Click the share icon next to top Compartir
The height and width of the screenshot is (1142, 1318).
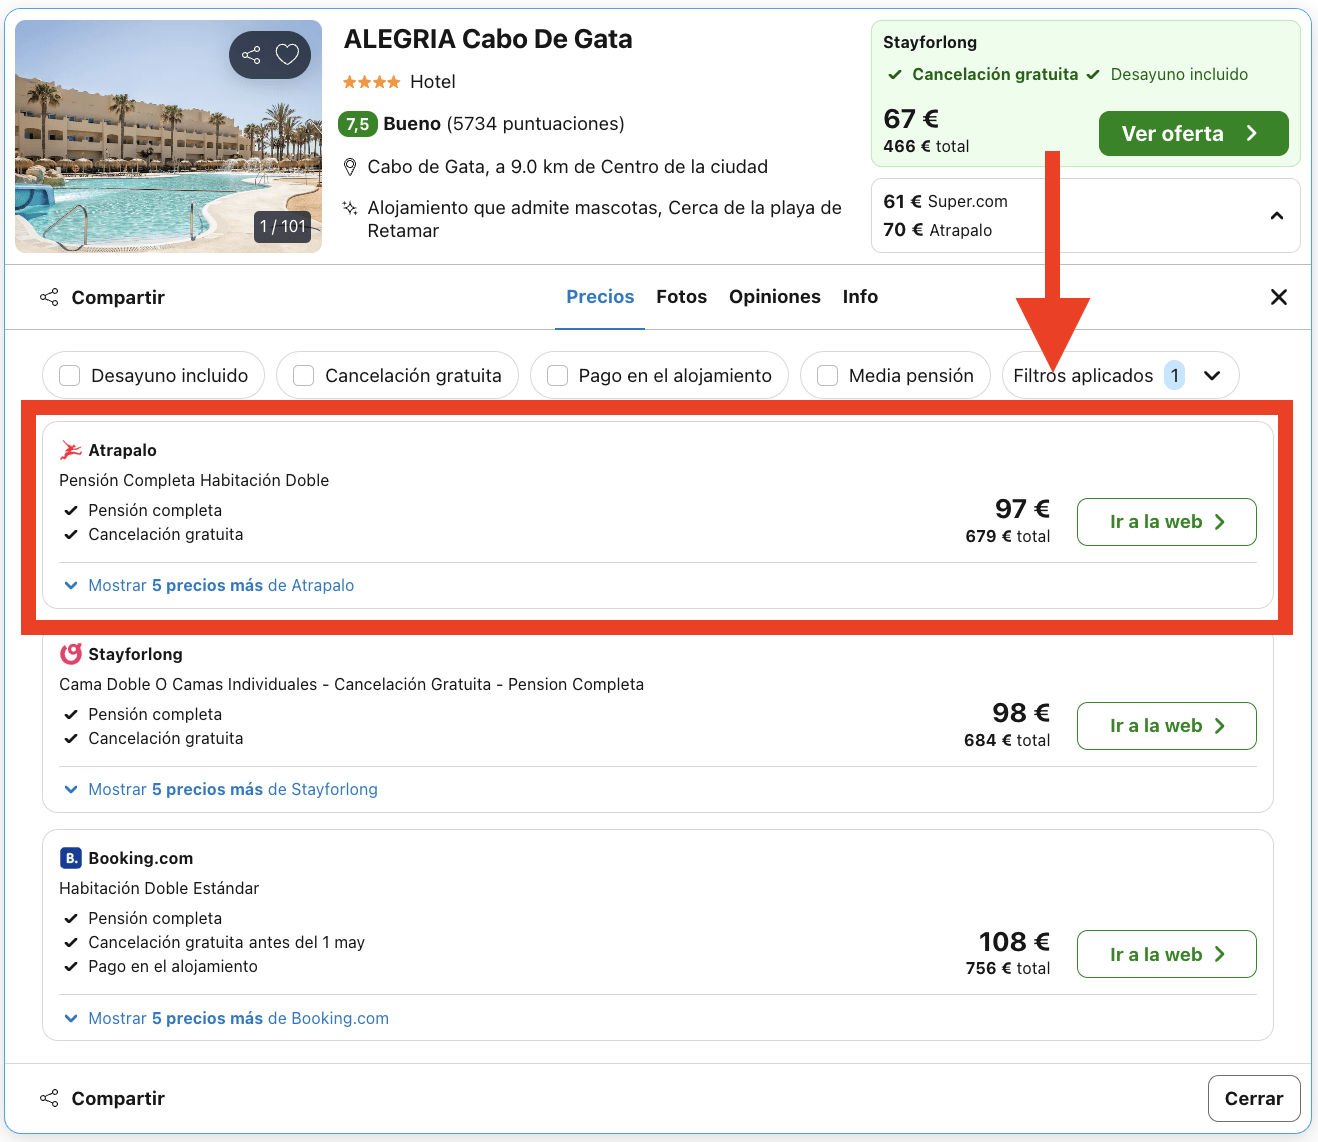click(49, 297)
